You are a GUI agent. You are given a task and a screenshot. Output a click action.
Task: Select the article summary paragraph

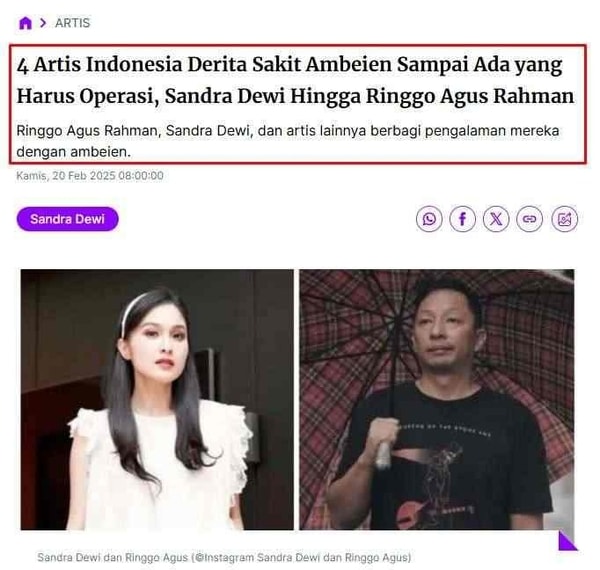tap(287, 141)
